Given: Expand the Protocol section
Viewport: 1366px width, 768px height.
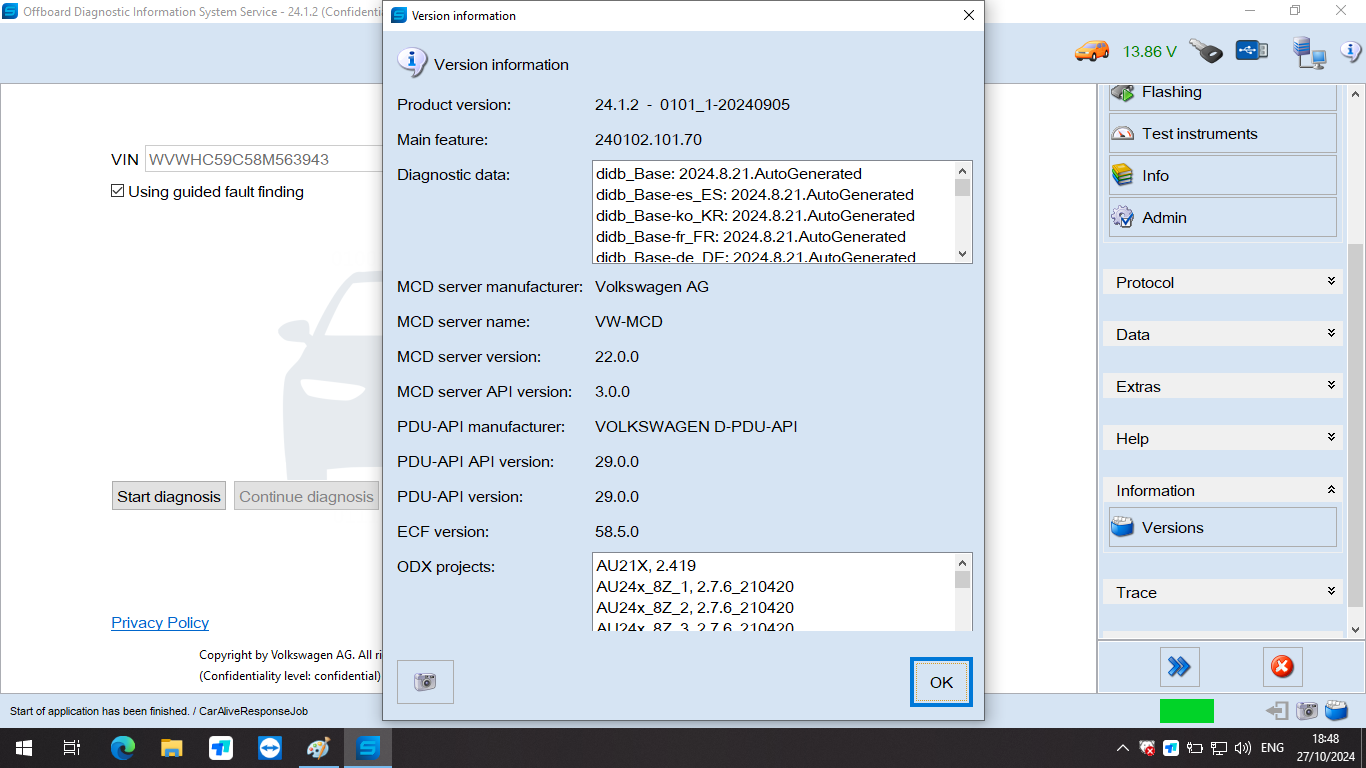Looking at the screenshot, I should (x=1222, y=283).
